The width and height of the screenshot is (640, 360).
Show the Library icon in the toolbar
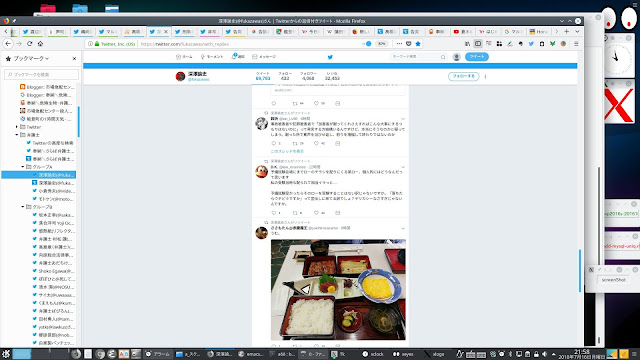467,44
